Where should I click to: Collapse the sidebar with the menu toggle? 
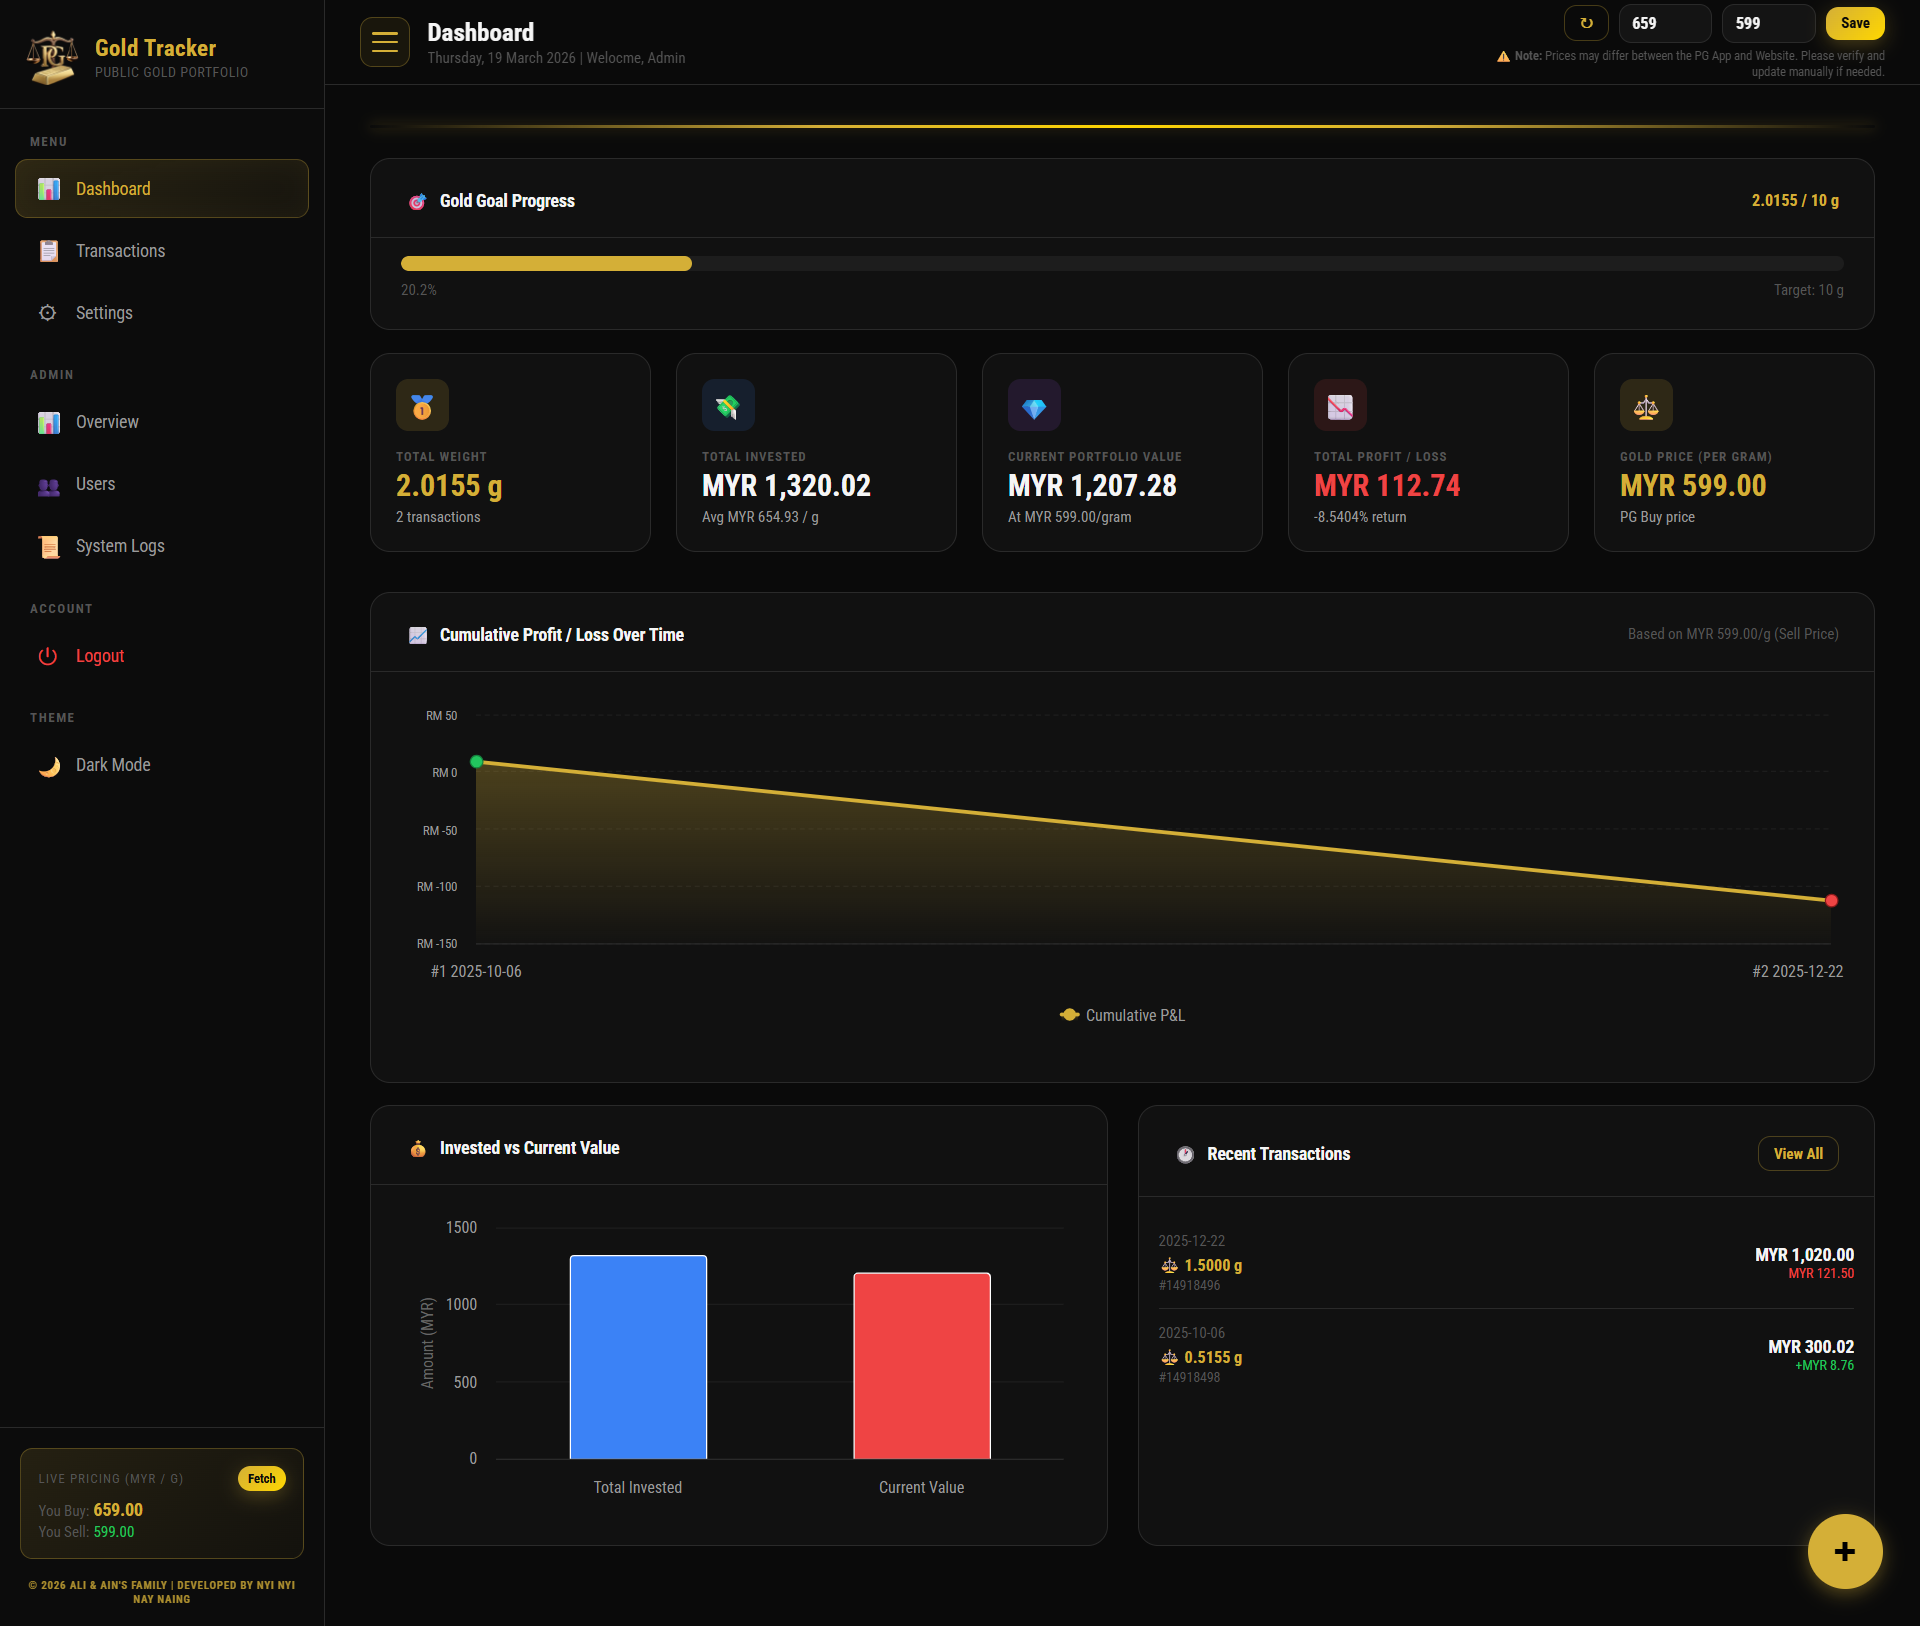(x=384, y=42)
